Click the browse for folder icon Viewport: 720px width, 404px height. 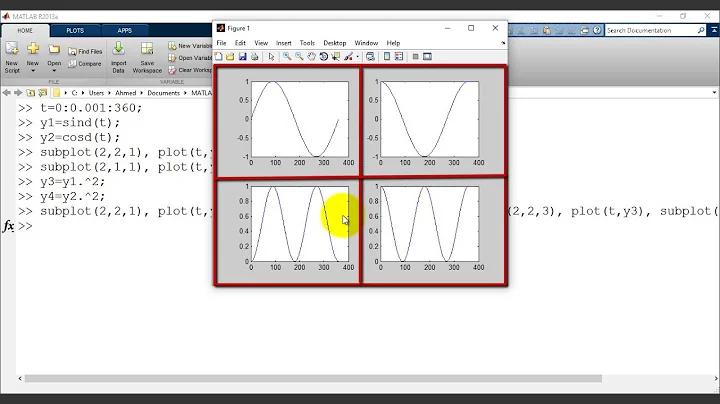pos(43,93)
